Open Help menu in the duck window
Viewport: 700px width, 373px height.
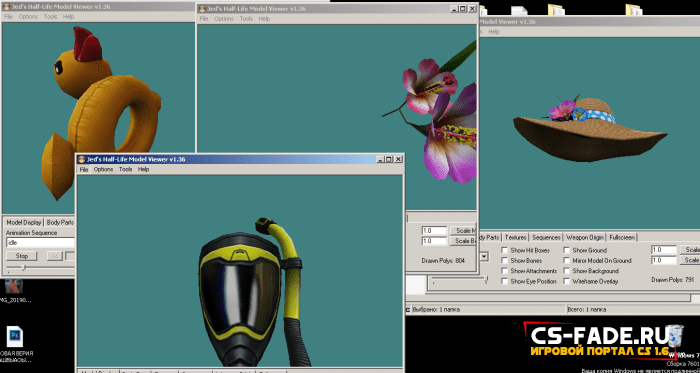pyautogui.click(x=68, y=17)
